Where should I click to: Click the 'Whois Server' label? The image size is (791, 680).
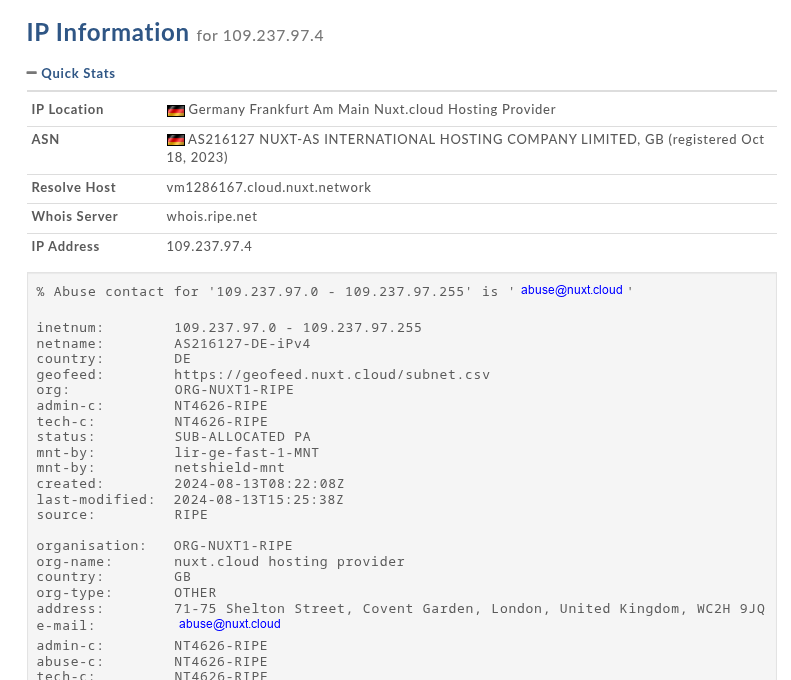75,216
